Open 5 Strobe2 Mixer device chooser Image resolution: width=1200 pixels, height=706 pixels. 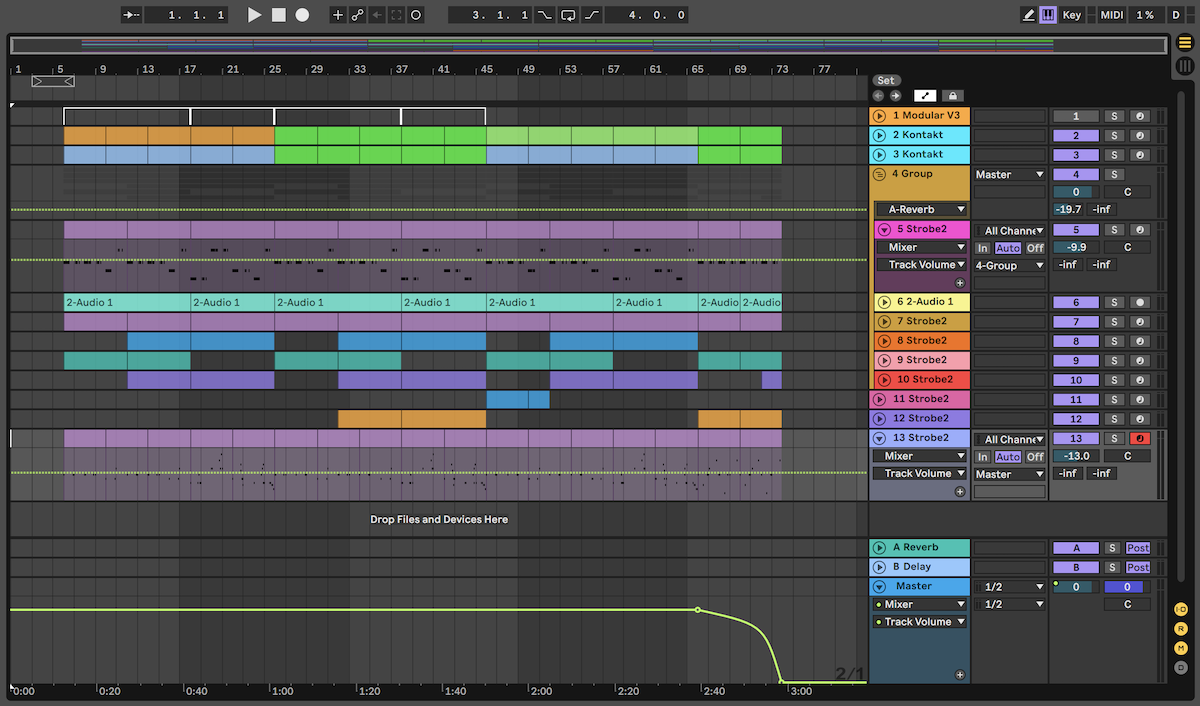pos(921,247)
